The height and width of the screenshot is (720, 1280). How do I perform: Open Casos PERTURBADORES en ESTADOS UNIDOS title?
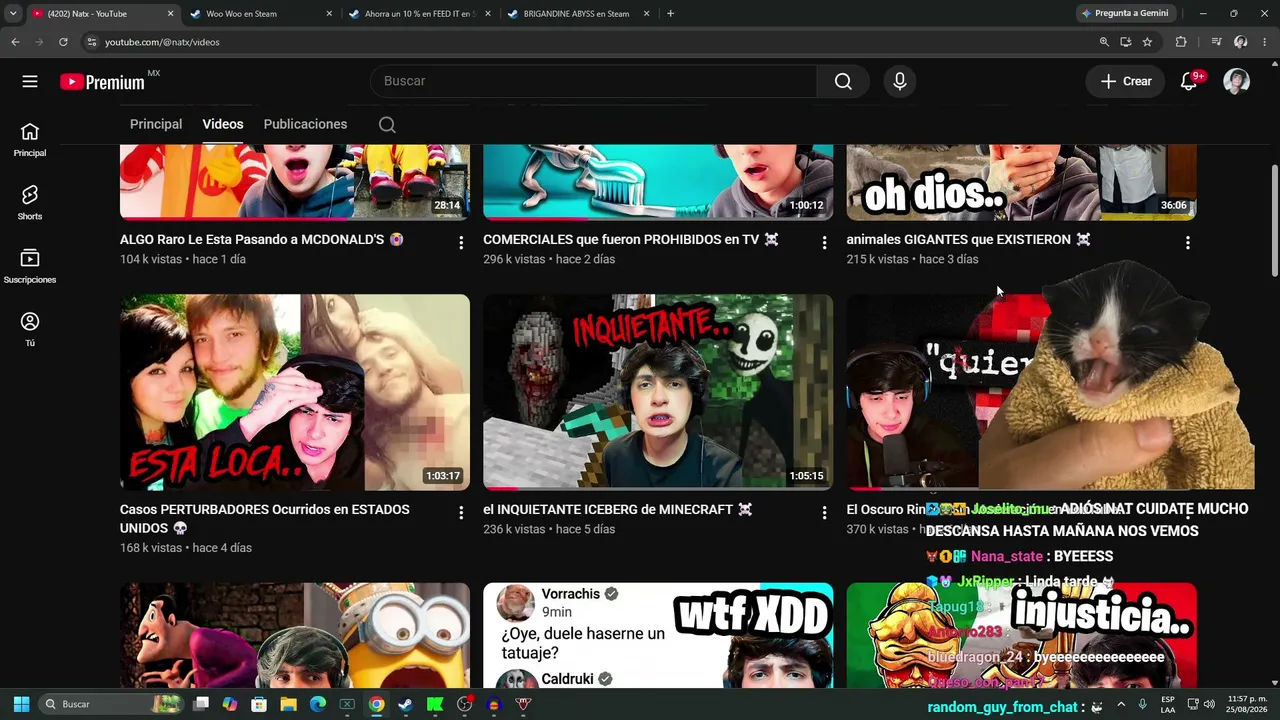[265, 519]
